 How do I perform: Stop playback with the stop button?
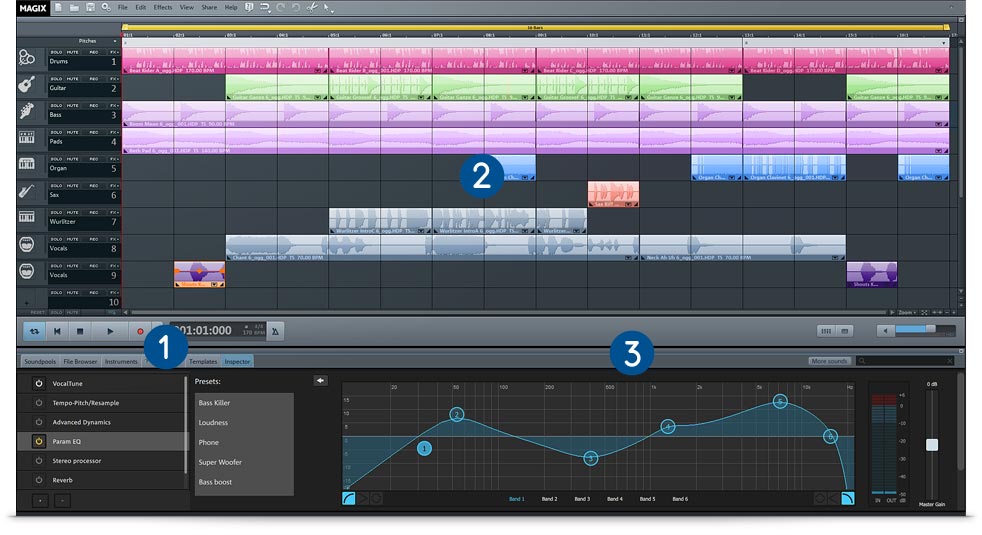point(80,331)
